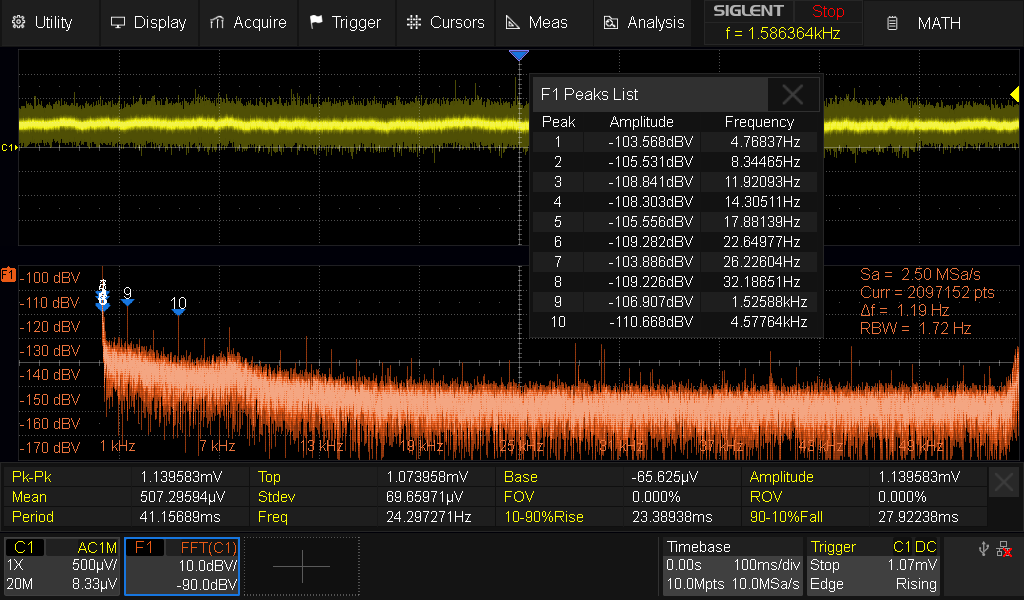Close the F1 Peaks List panel
This screenshot has width=1024, height=600.
tap(793, 95)
